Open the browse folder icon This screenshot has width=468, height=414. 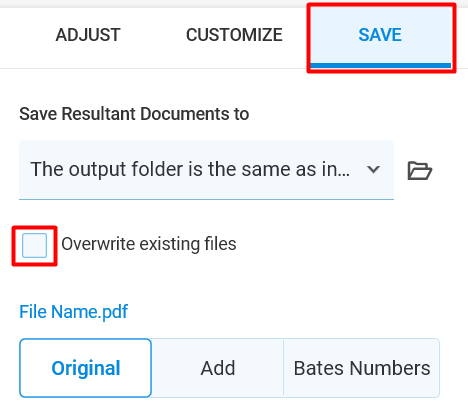click(420, 171)
